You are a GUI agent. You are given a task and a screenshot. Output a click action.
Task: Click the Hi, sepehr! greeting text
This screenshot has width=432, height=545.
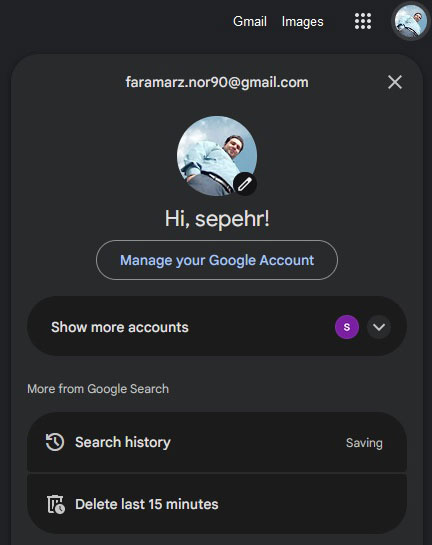[x=217, y=219]
